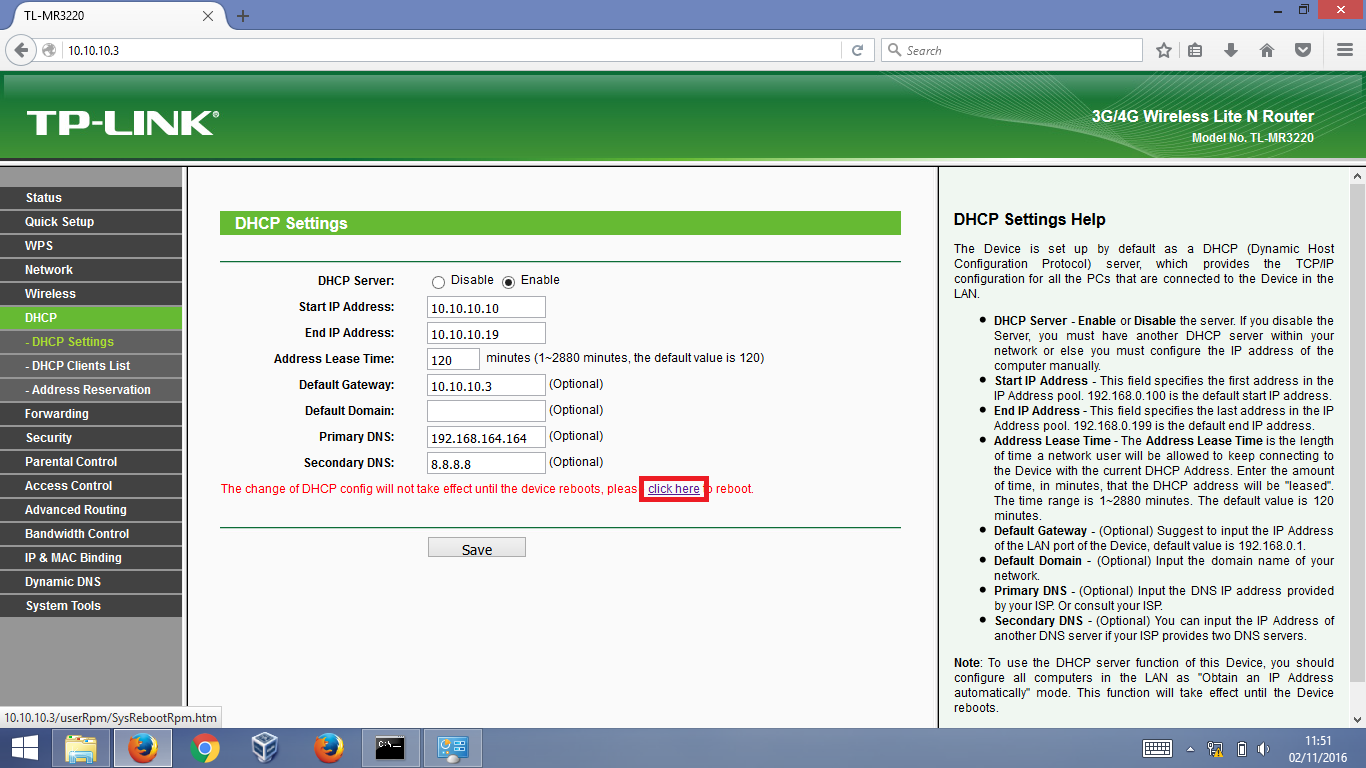The image size is (1366, 768).
Task: Open DHCP Clients List submenu
Action: click(x=91, y=366)
